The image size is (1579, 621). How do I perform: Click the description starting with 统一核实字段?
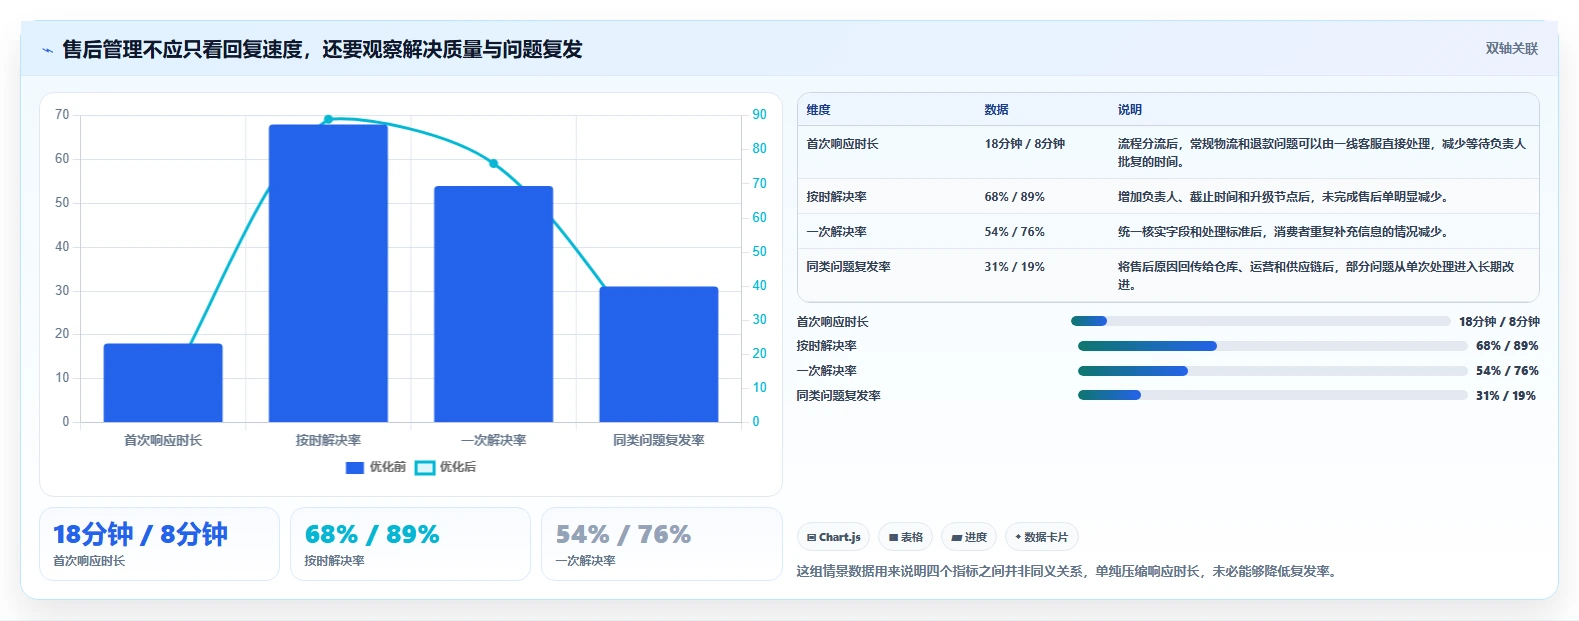coord(1282,232)
